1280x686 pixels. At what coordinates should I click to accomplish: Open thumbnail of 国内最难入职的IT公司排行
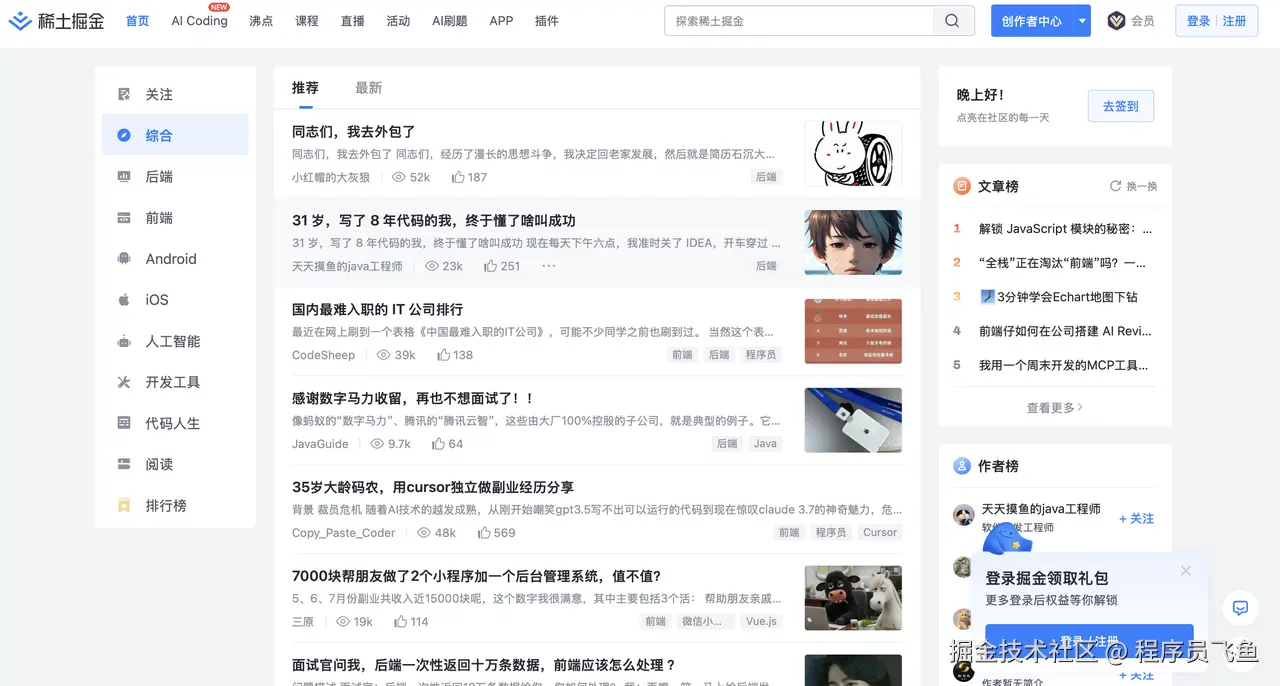tap(853, 331)
